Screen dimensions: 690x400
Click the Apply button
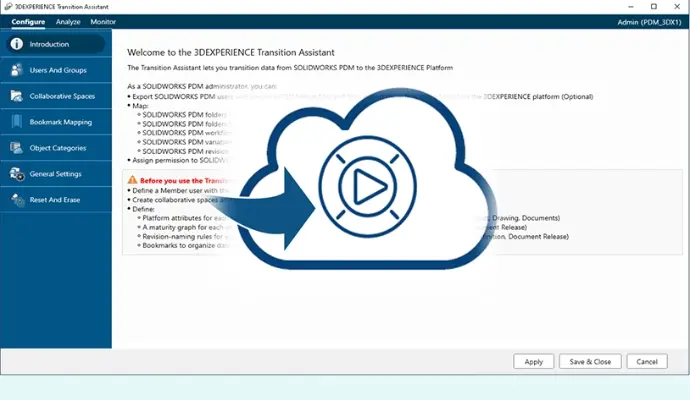(533, 361)
